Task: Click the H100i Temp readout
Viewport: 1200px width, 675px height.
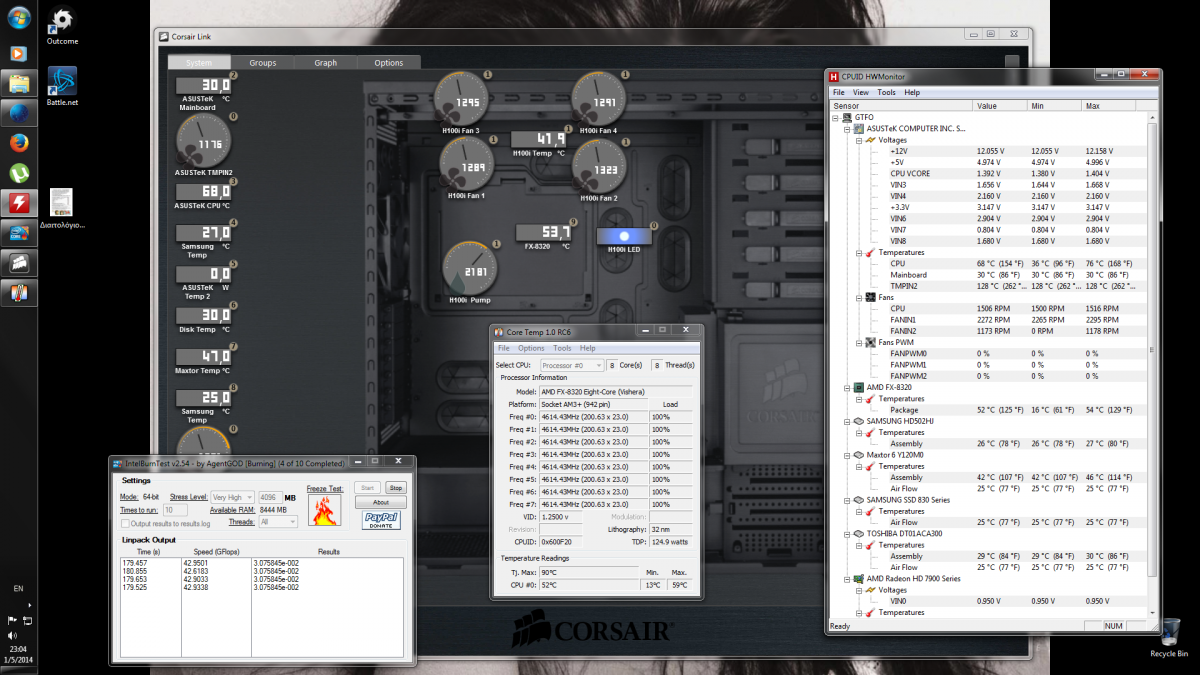Action: 540,139
